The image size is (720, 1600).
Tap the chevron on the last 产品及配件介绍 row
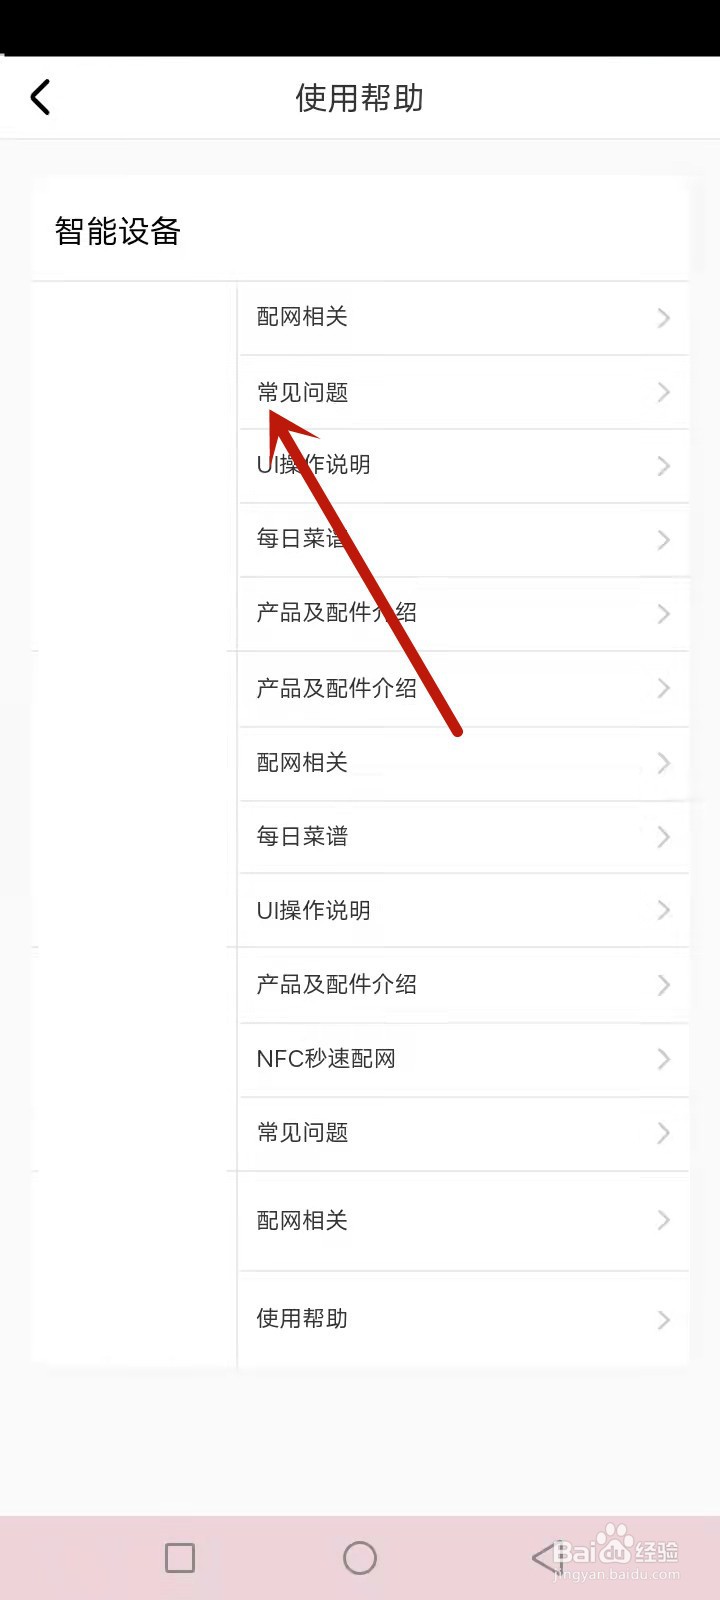(664, 985)
